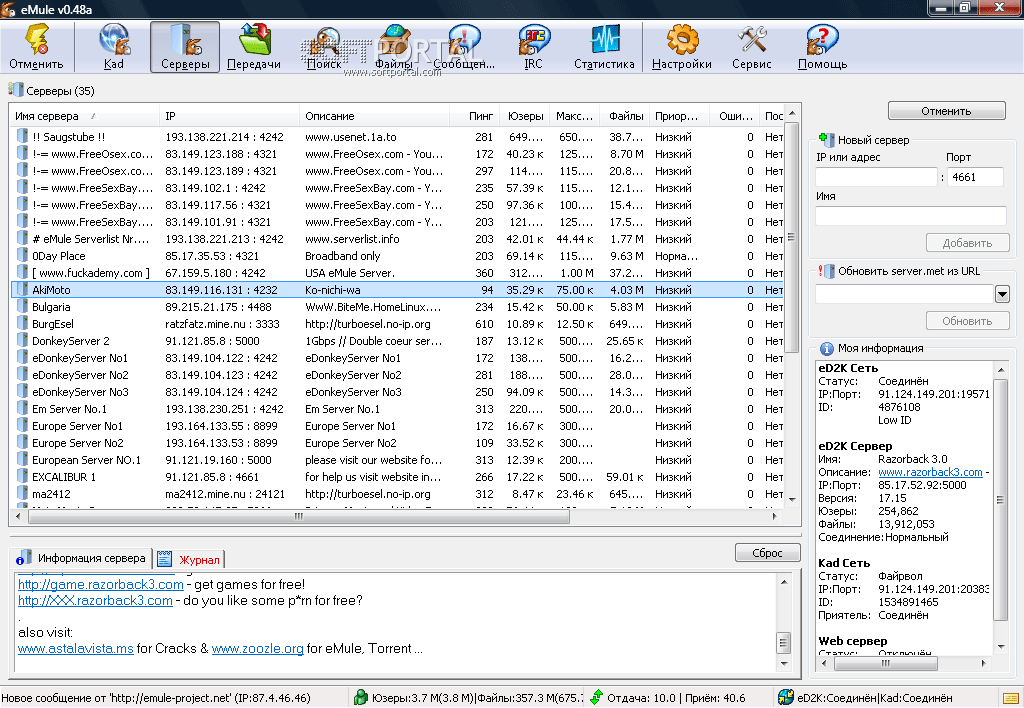Select the Серверы toolbar button

185,47
